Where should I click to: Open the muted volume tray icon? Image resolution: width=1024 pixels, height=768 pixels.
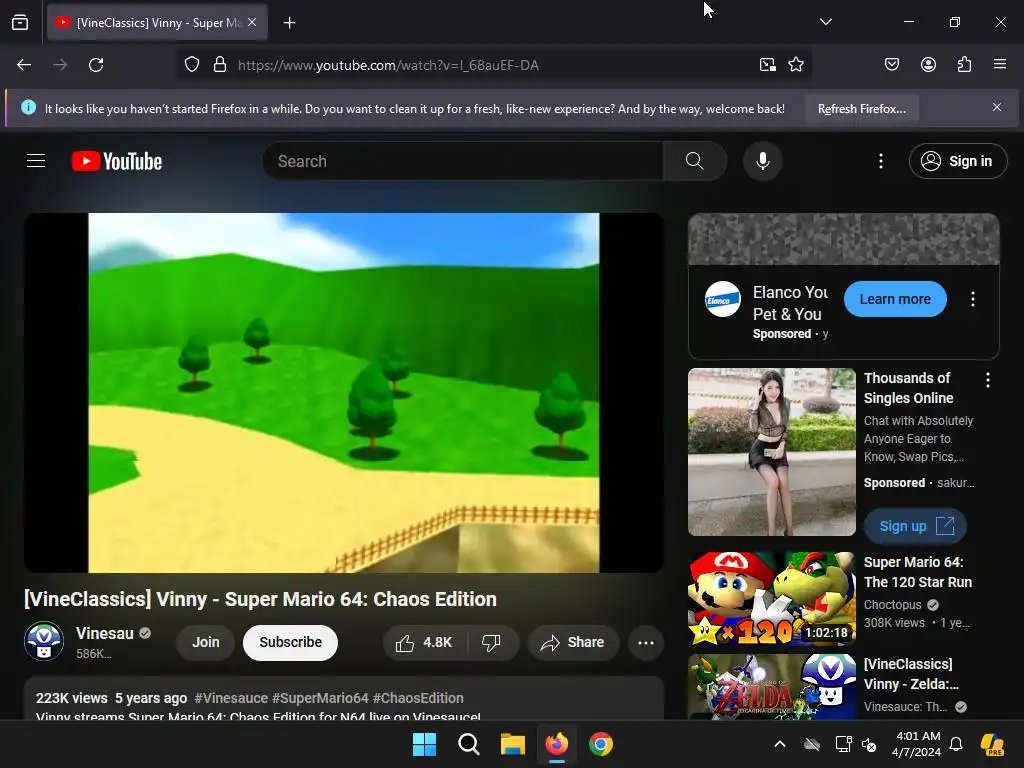click(869, 744)
